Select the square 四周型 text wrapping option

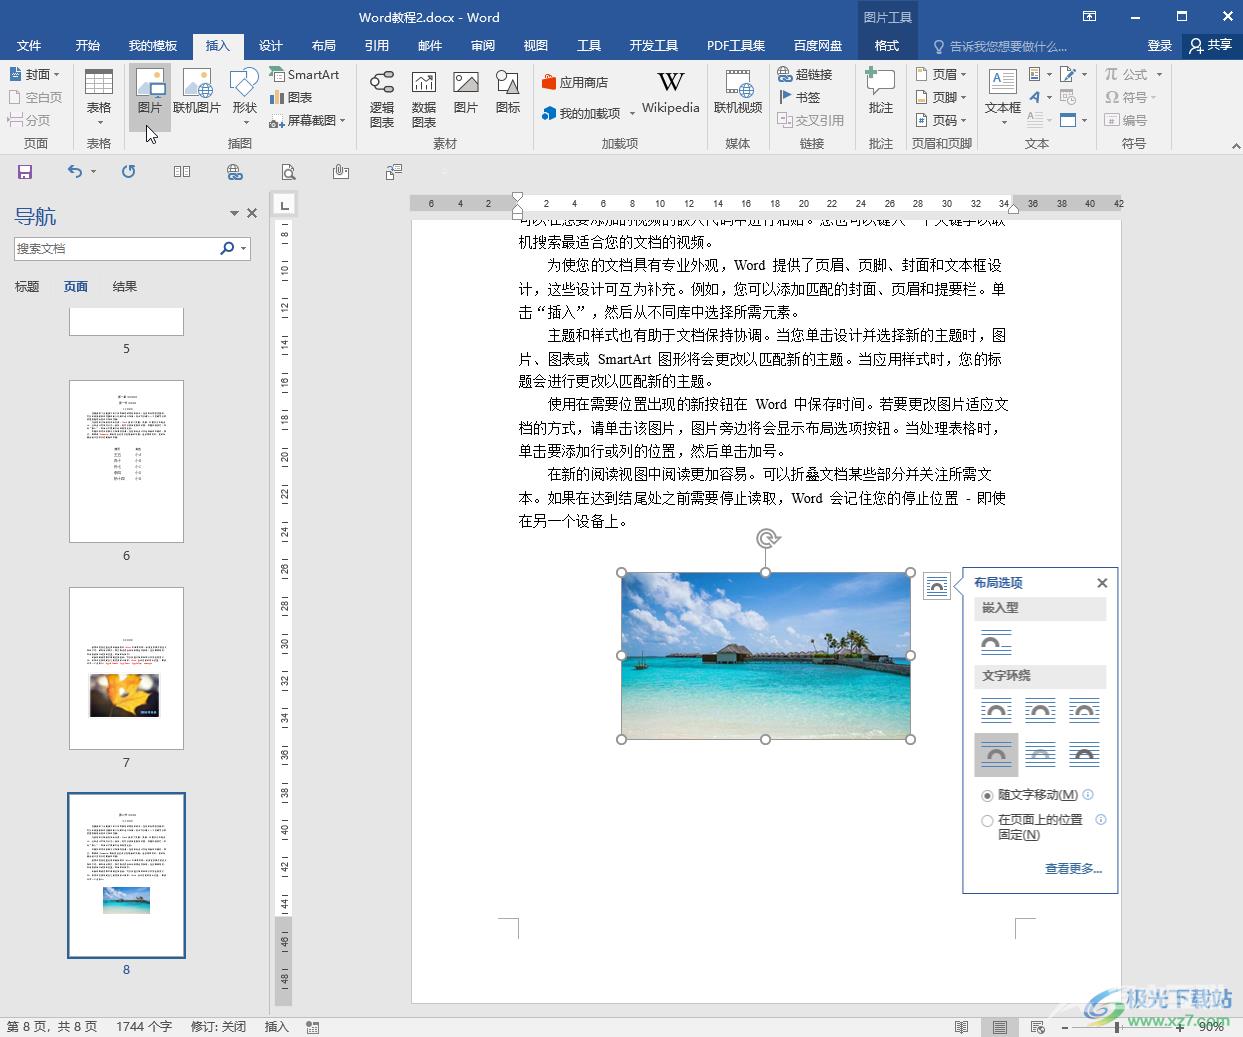coord(996,711)
